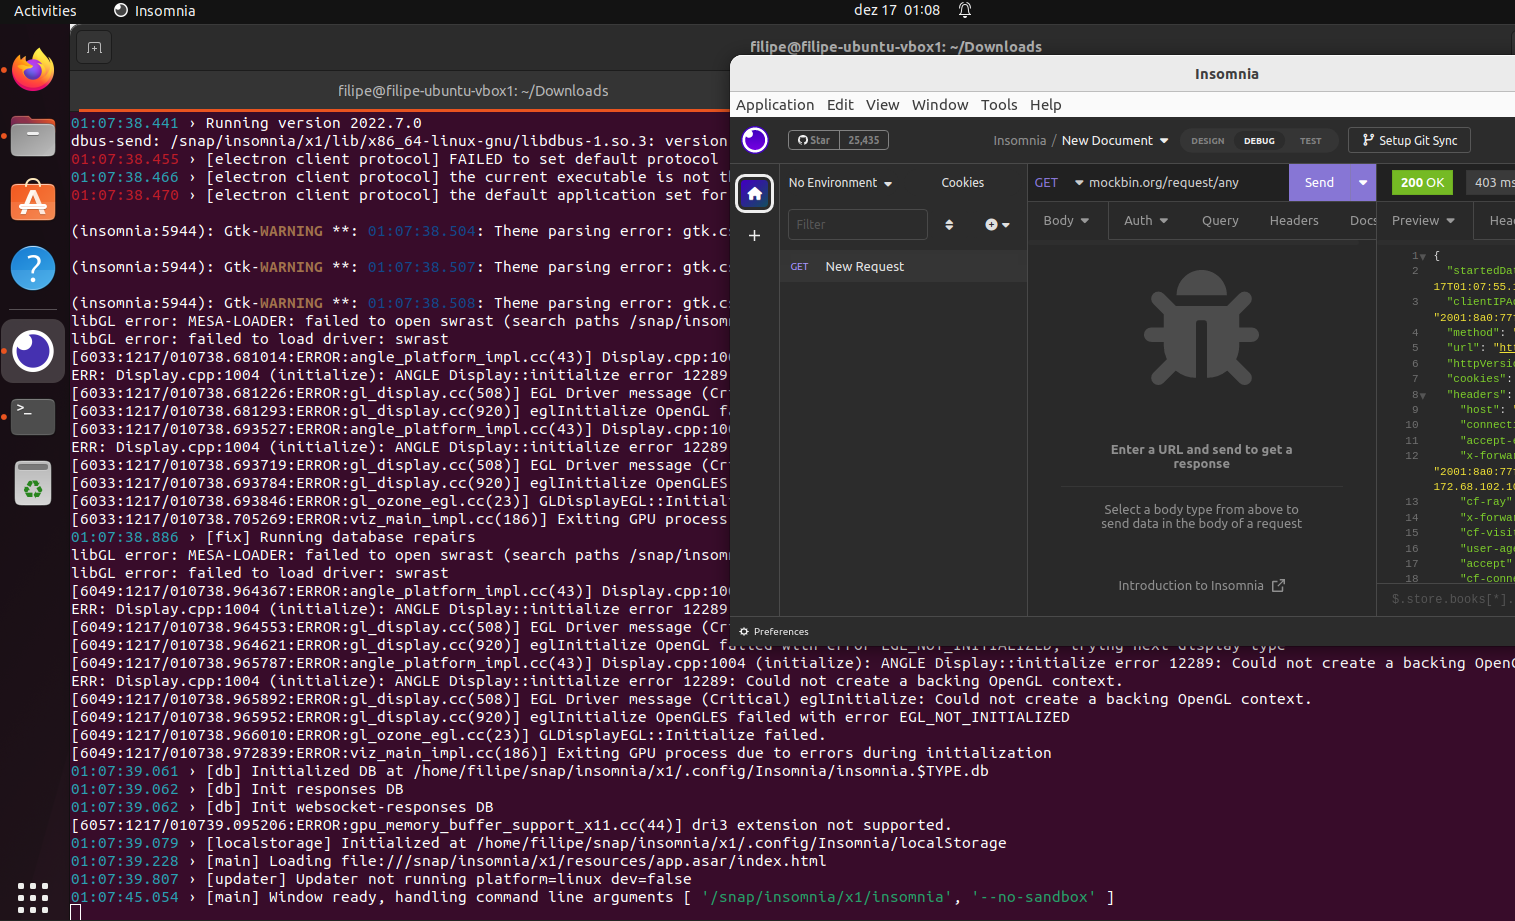Click Activities in the top bar

pyautogui.click(x=45, y=10)
